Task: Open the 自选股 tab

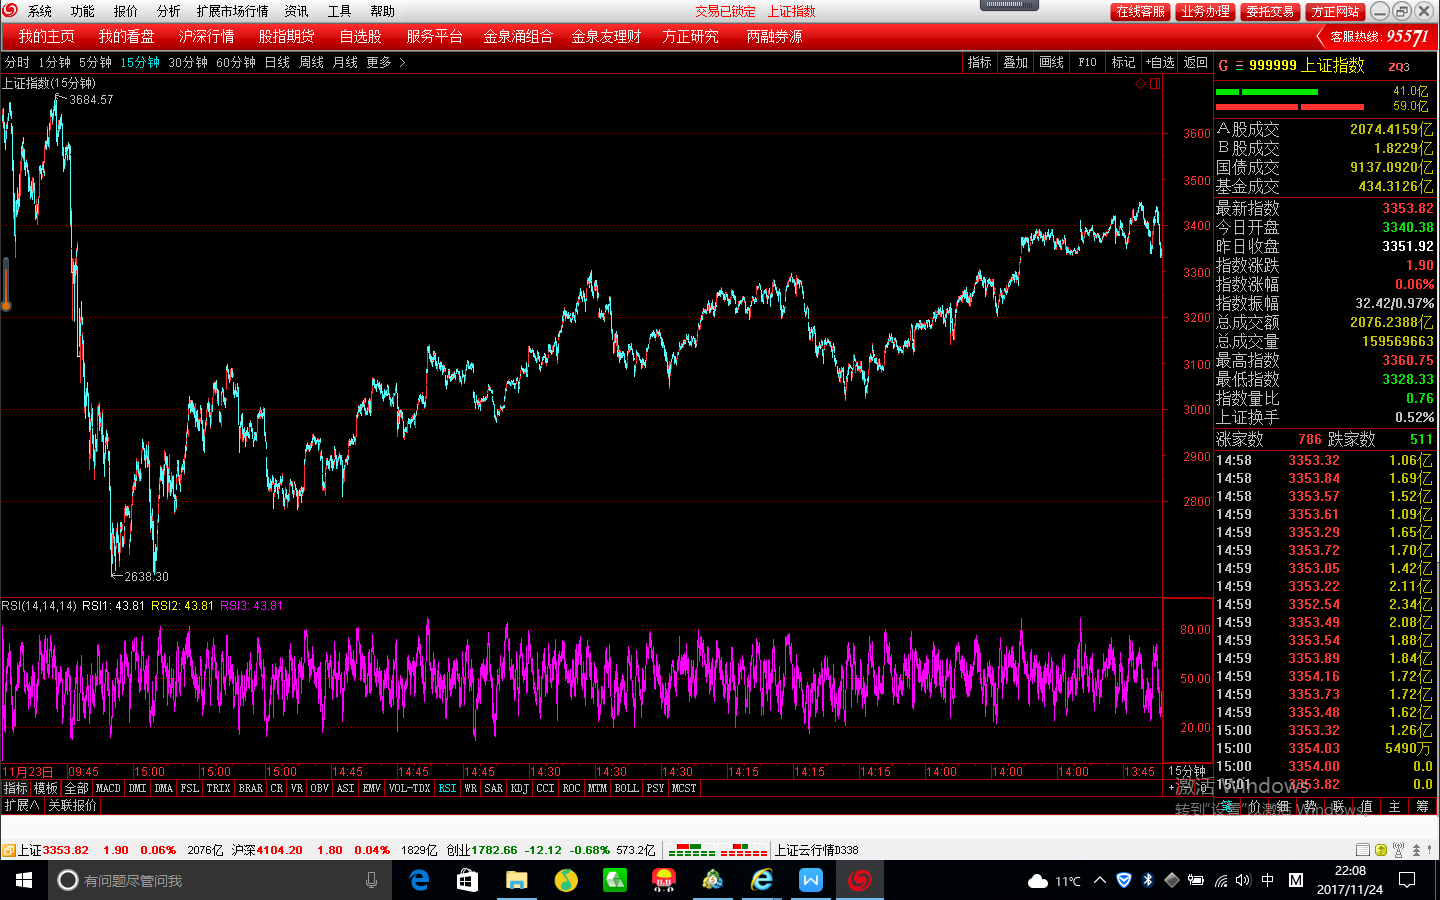Action: [x=360, y=37]
